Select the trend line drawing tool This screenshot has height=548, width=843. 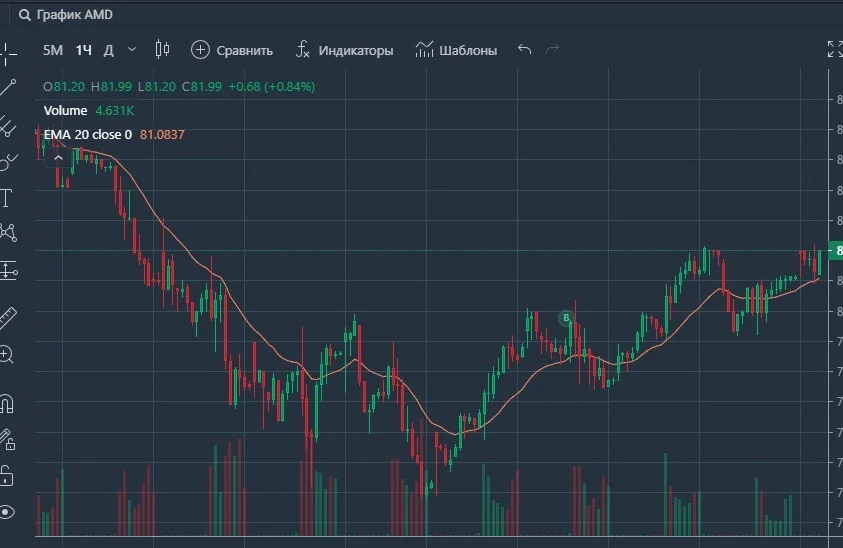[x=8, y=88]
